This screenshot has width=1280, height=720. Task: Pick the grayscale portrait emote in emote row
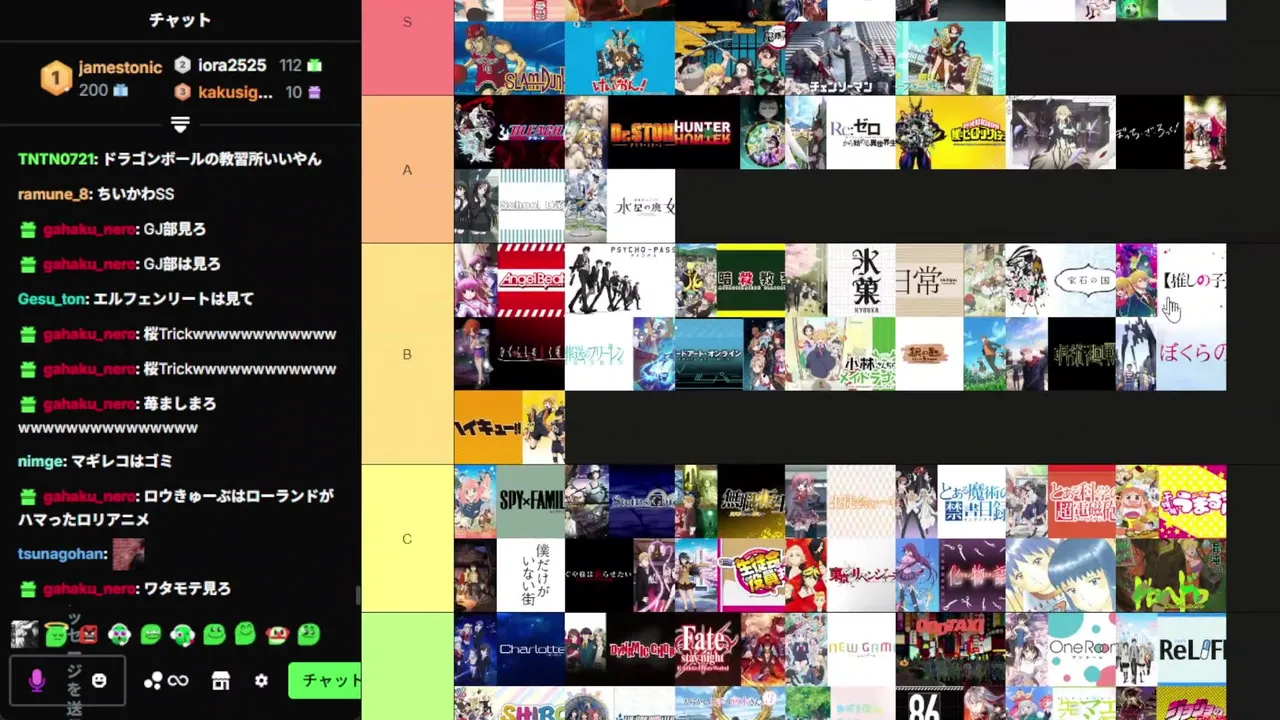tap(25, 634)
